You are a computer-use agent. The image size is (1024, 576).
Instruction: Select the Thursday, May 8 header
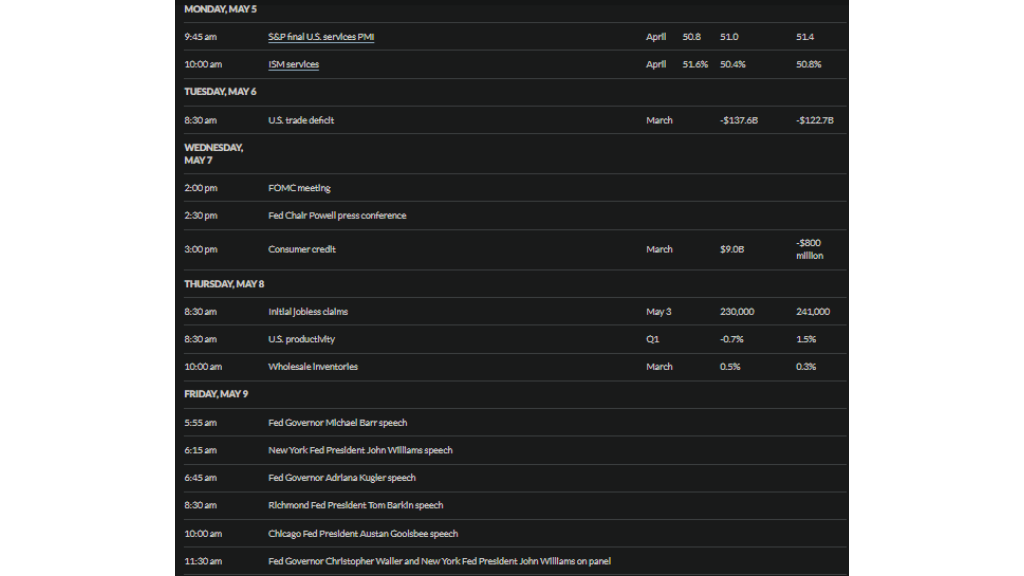[x=224, y=284]
